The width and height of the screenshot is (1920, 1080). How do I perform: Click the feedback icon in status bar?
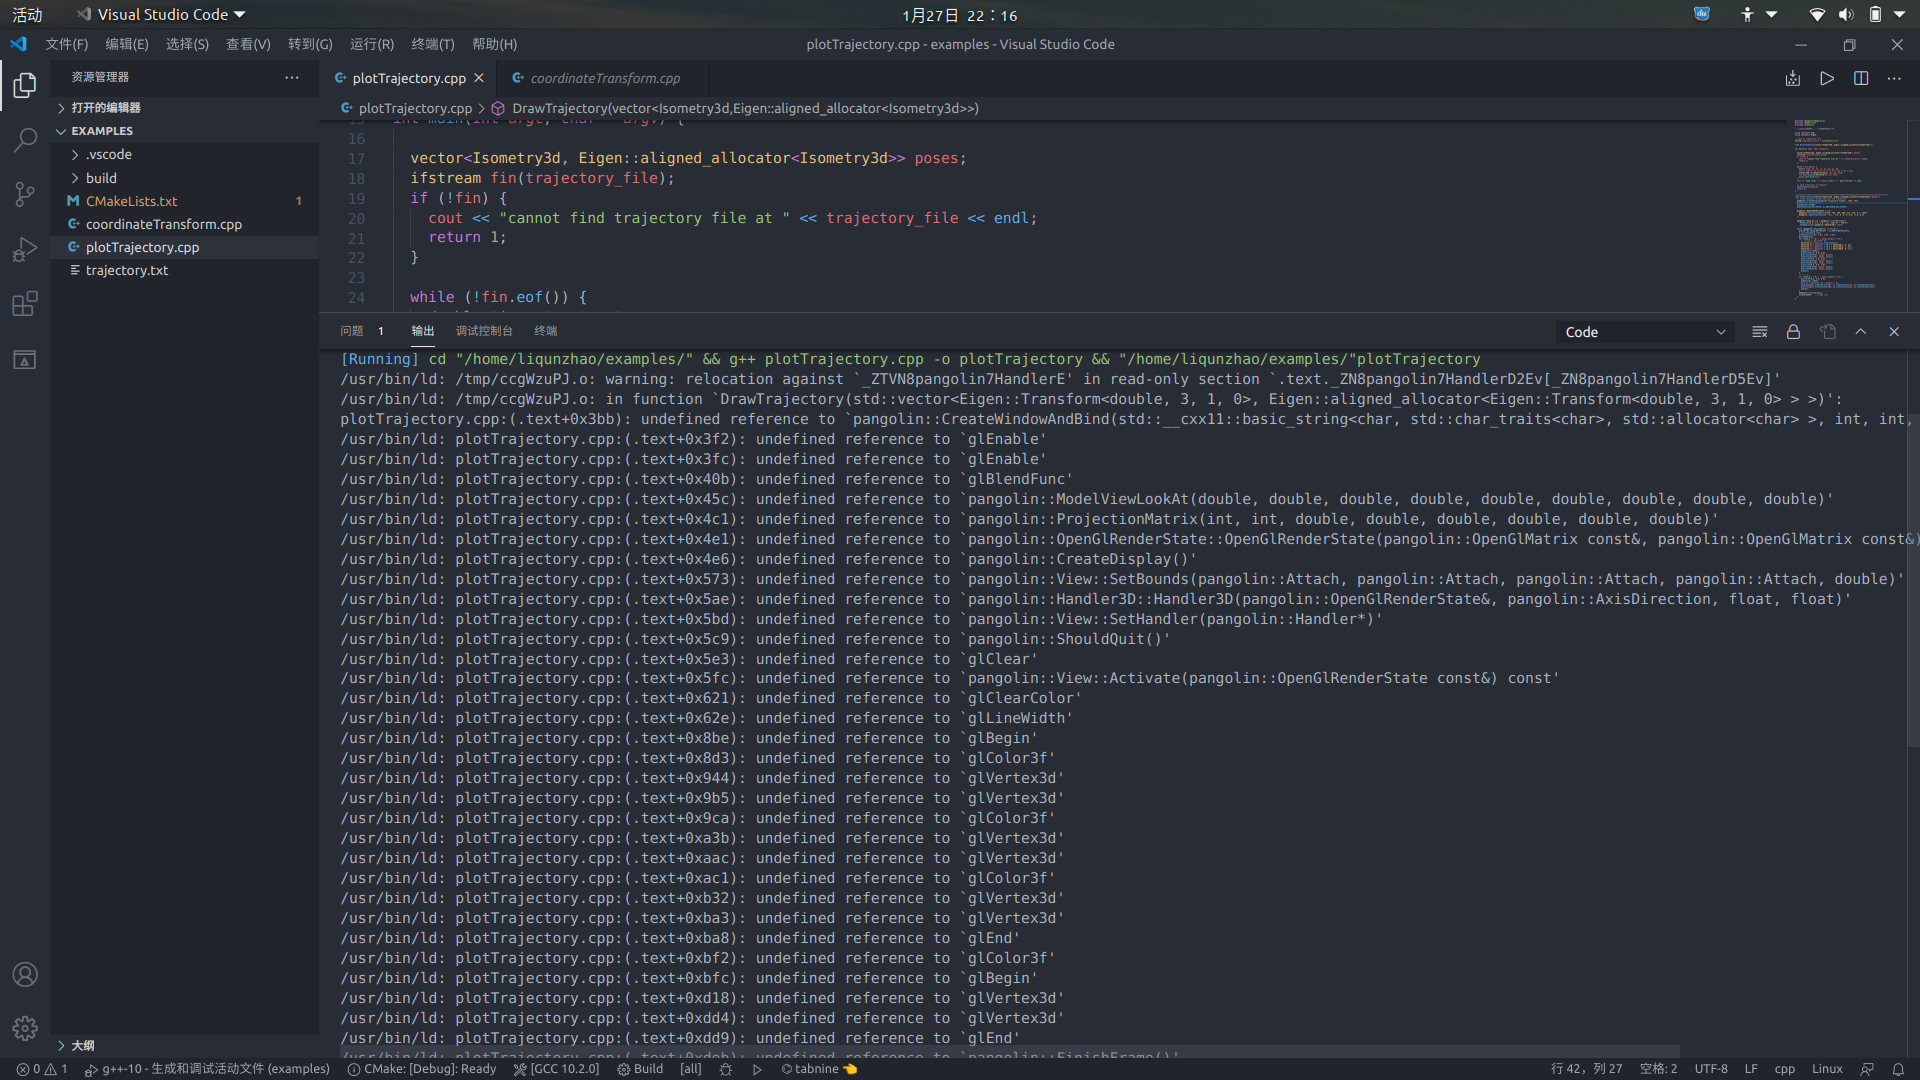pos(1867,1069)
